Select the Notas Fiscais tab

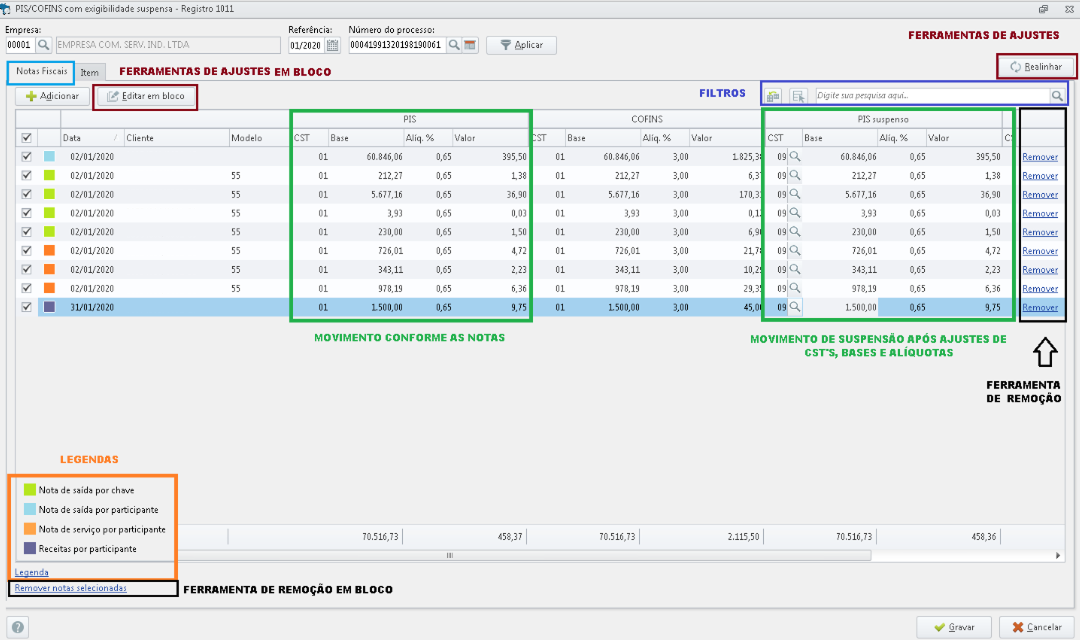(42, 72)
